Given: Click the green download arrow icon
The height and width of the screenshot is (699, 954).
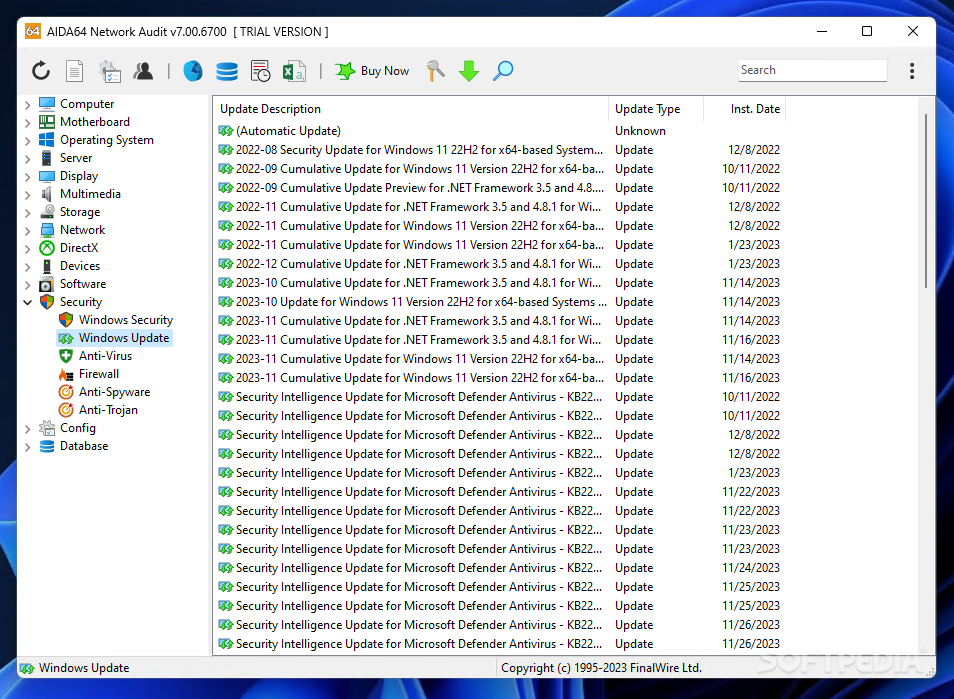Looking at the screenshot, I should [469, 71].
